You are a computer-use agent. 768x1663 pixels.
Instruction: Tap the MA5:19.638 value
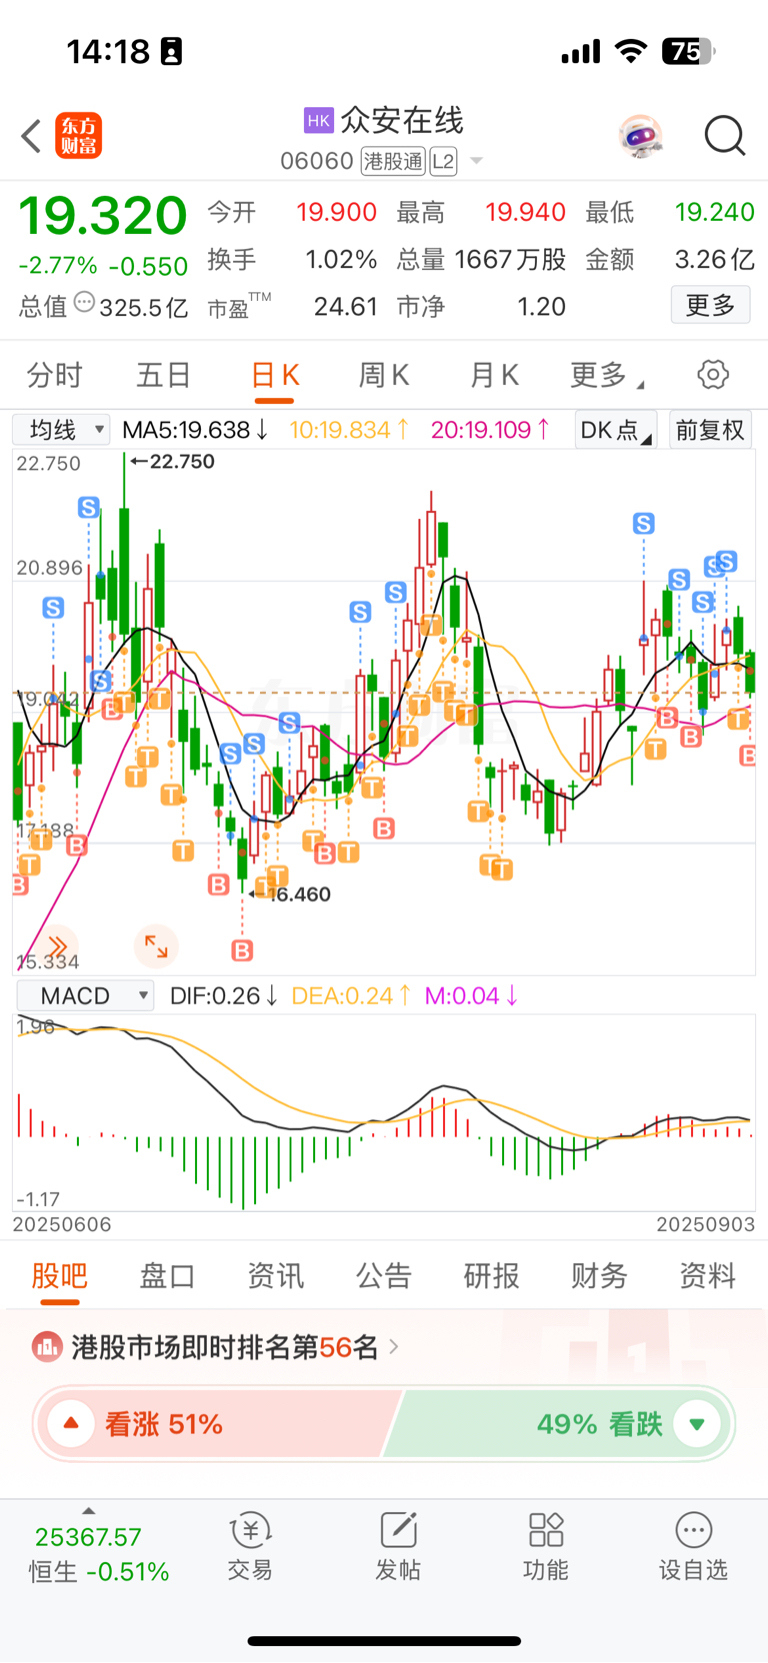tap(195, 430)
